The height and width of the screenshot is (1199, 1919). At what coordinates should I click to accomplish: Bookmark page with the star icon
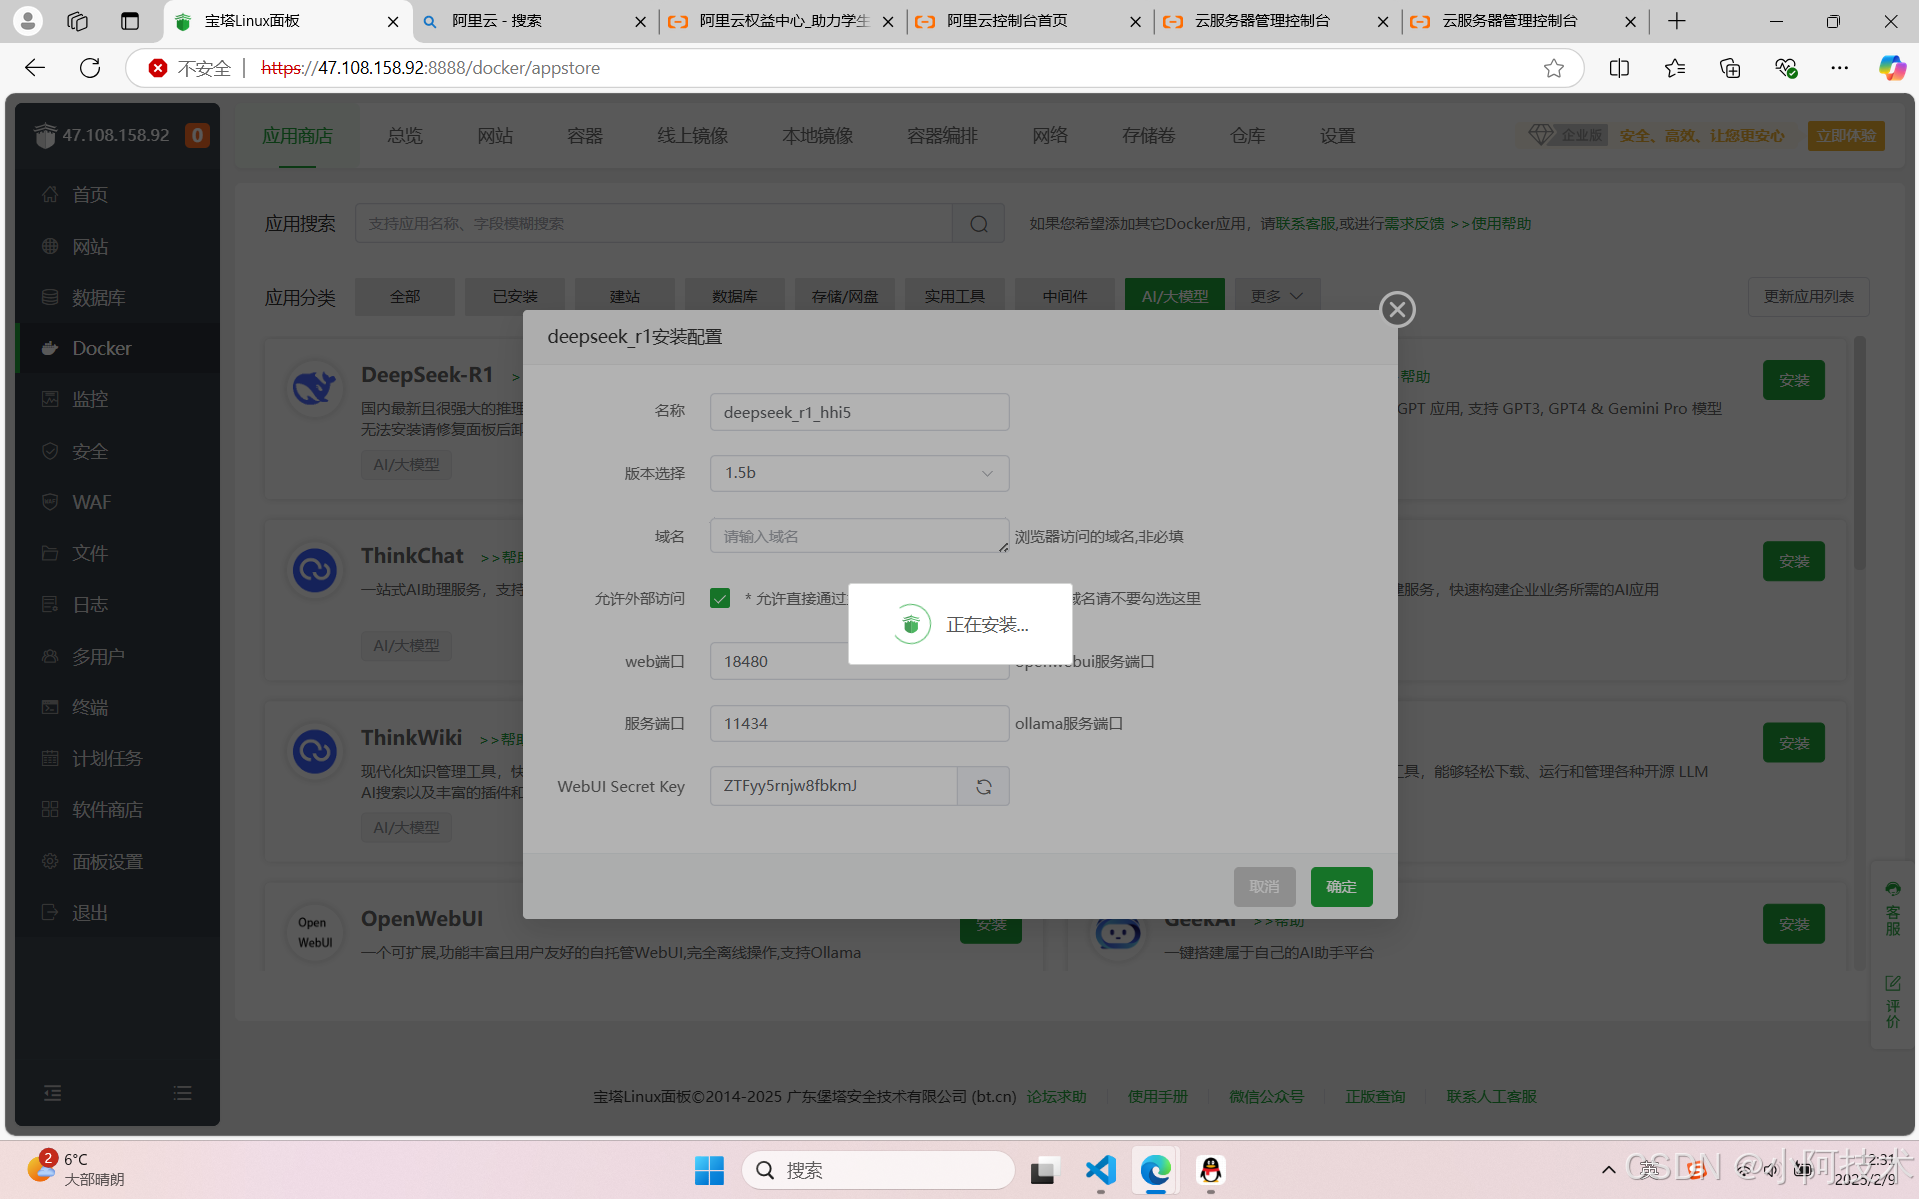1553,68
